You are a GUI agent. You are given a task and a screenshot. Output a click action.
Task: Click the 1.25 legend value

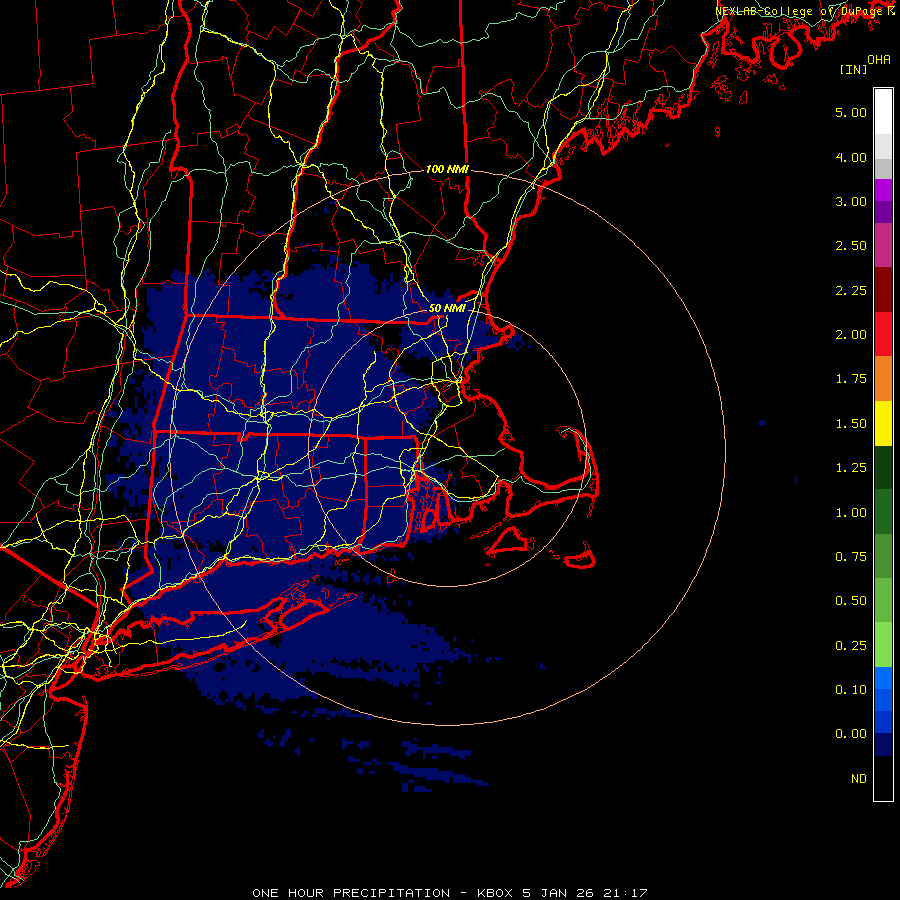[x=851, y=468]
